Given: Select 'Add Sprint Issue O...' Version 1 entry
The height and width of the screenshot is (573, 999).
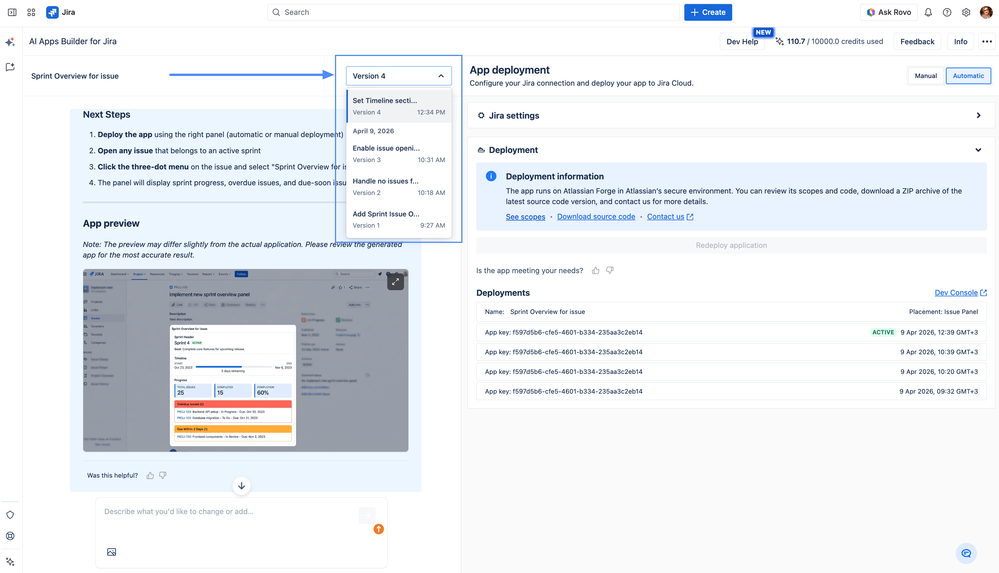Looking at the screenshot, I should coord(399,219).
